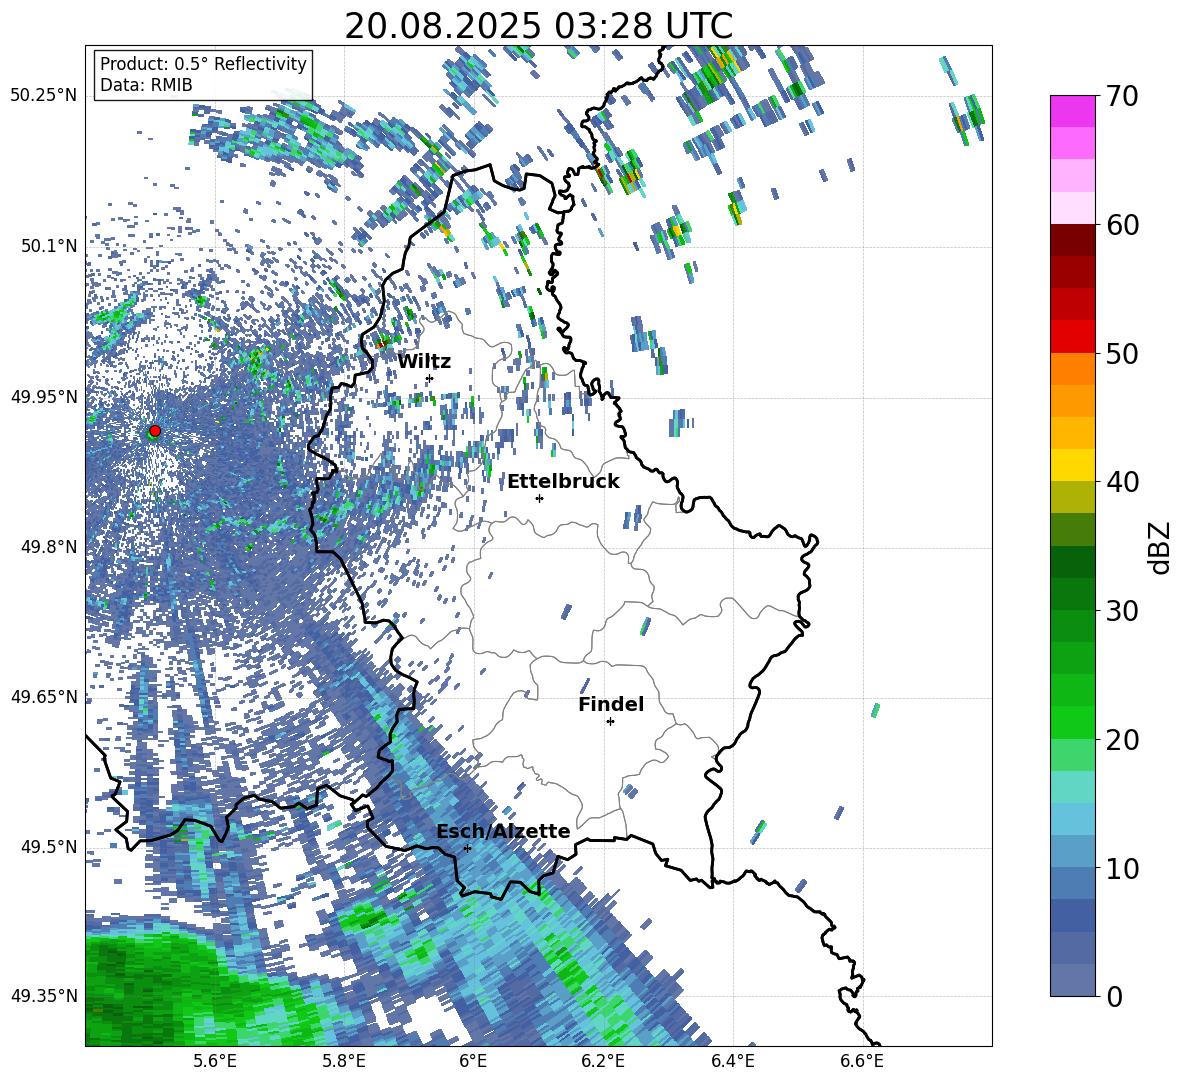Click the 49.95°N latitude label

tap(44, 397)
